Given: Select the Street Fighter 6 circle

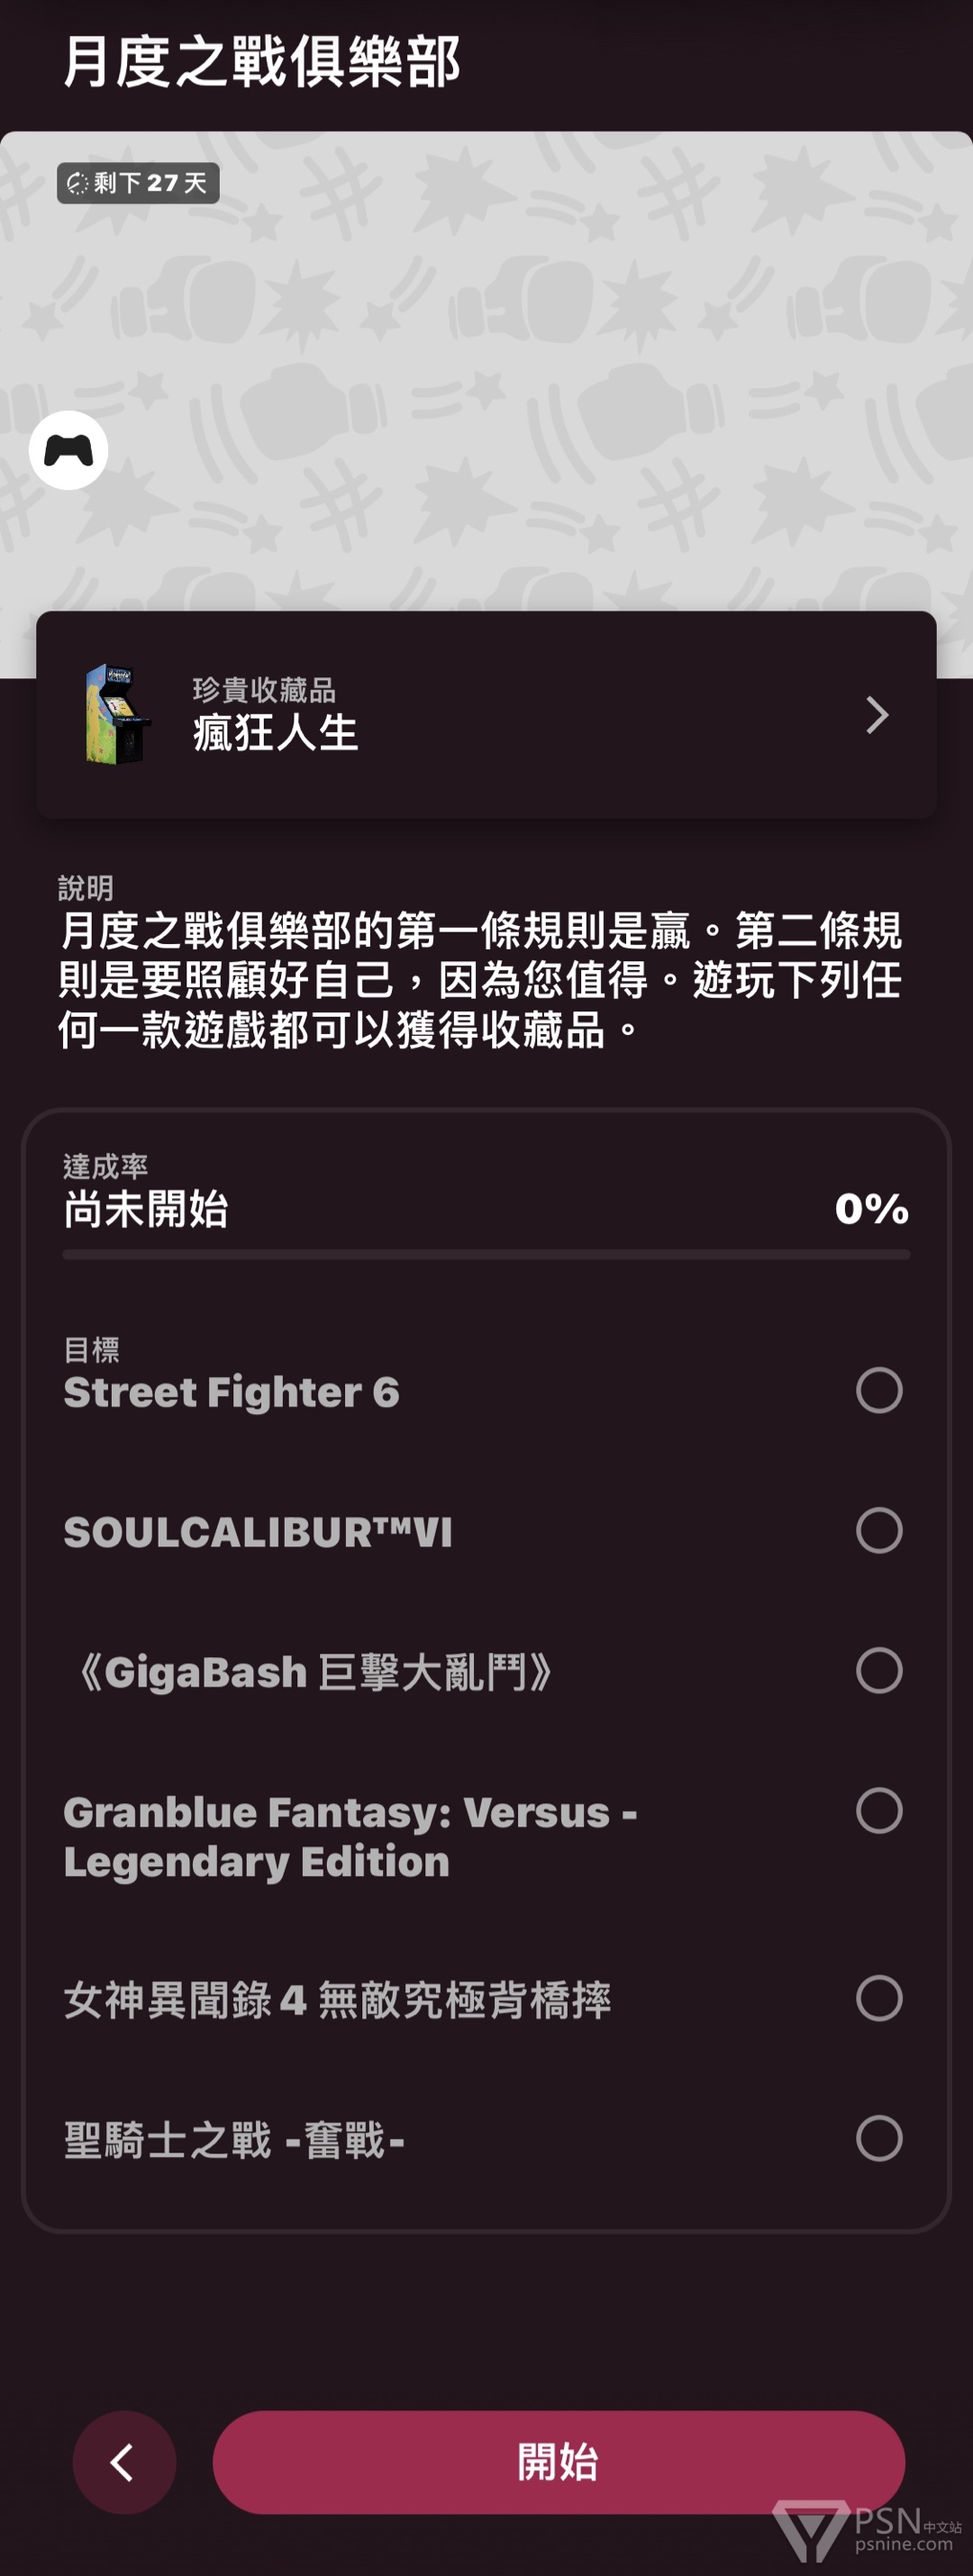Looking at the screenshot, I should [x=879, y=1390].
